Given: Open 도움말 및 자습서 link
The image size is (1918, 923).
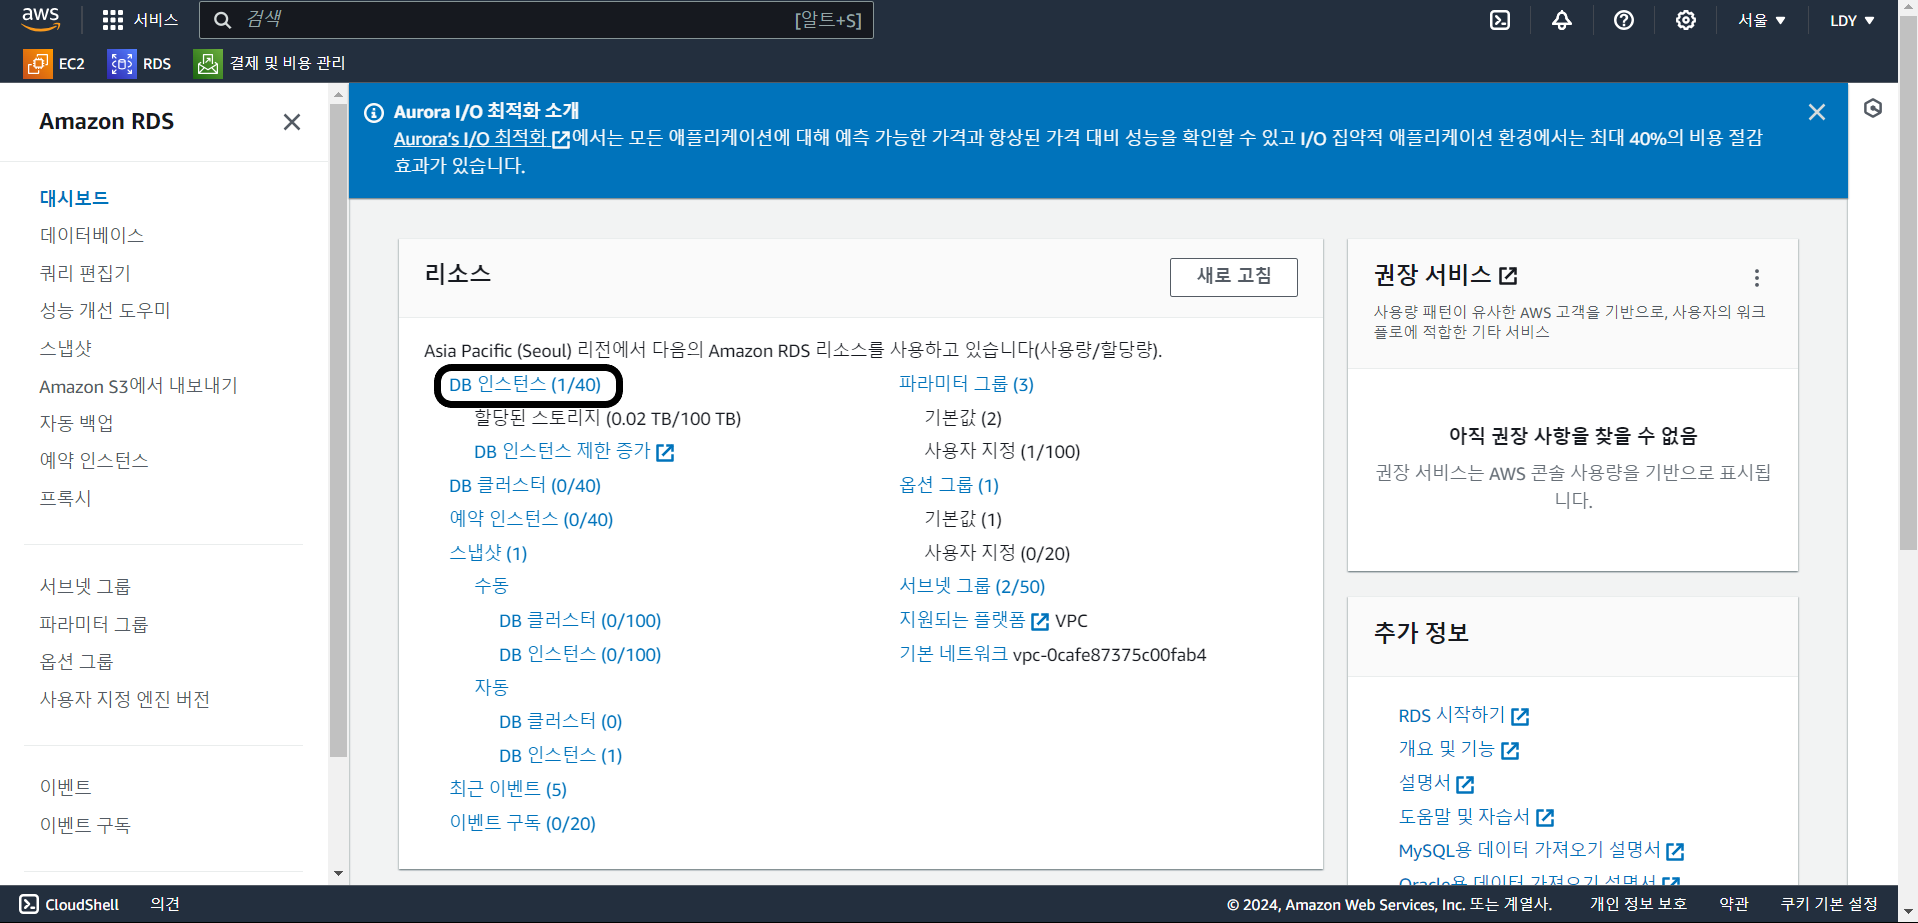Looking at the screenshot, I should coord(1476,817).
